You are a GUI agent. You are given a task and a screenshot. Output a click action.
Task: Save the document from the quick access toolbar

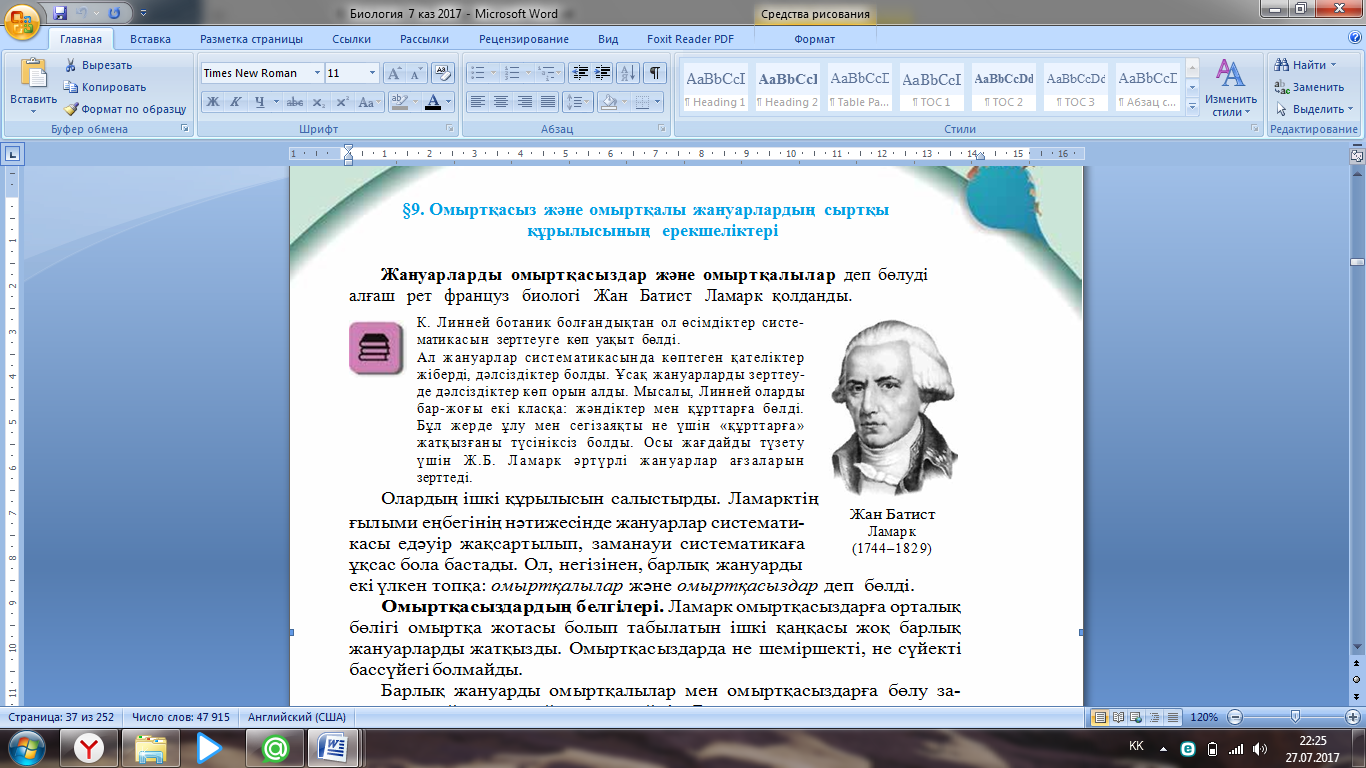click(x=61, y=14)
